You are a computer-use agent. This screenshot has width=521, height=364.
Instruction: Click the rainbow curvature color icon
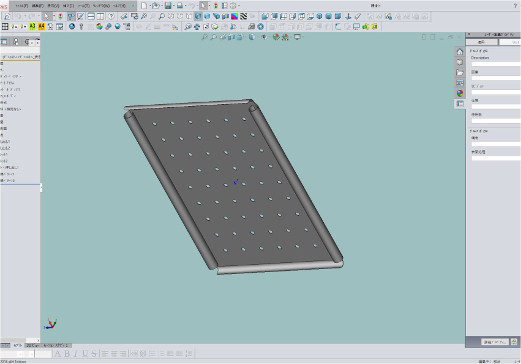[235, 16]
